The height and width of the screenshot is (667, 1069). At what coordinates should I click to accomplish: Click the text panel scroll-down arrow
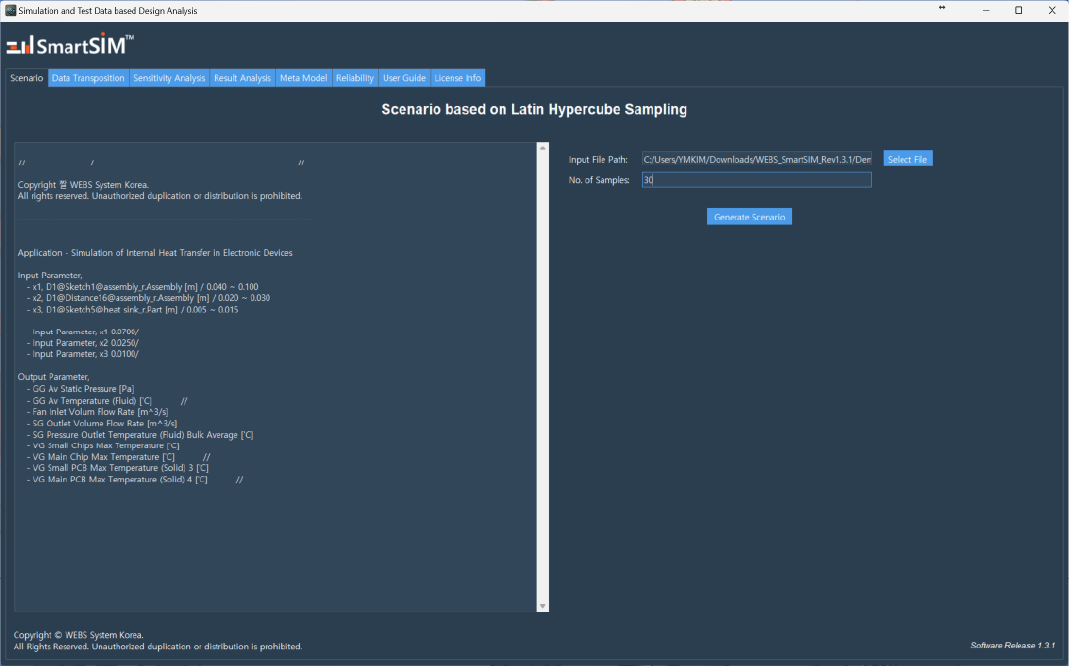click(543, 606)
